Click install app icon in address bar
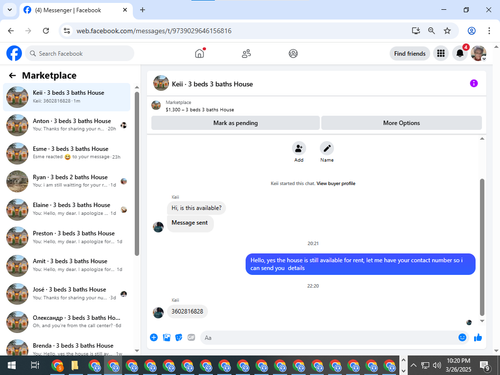This screenshot has height=375, width=500. [x=415, y=31]
